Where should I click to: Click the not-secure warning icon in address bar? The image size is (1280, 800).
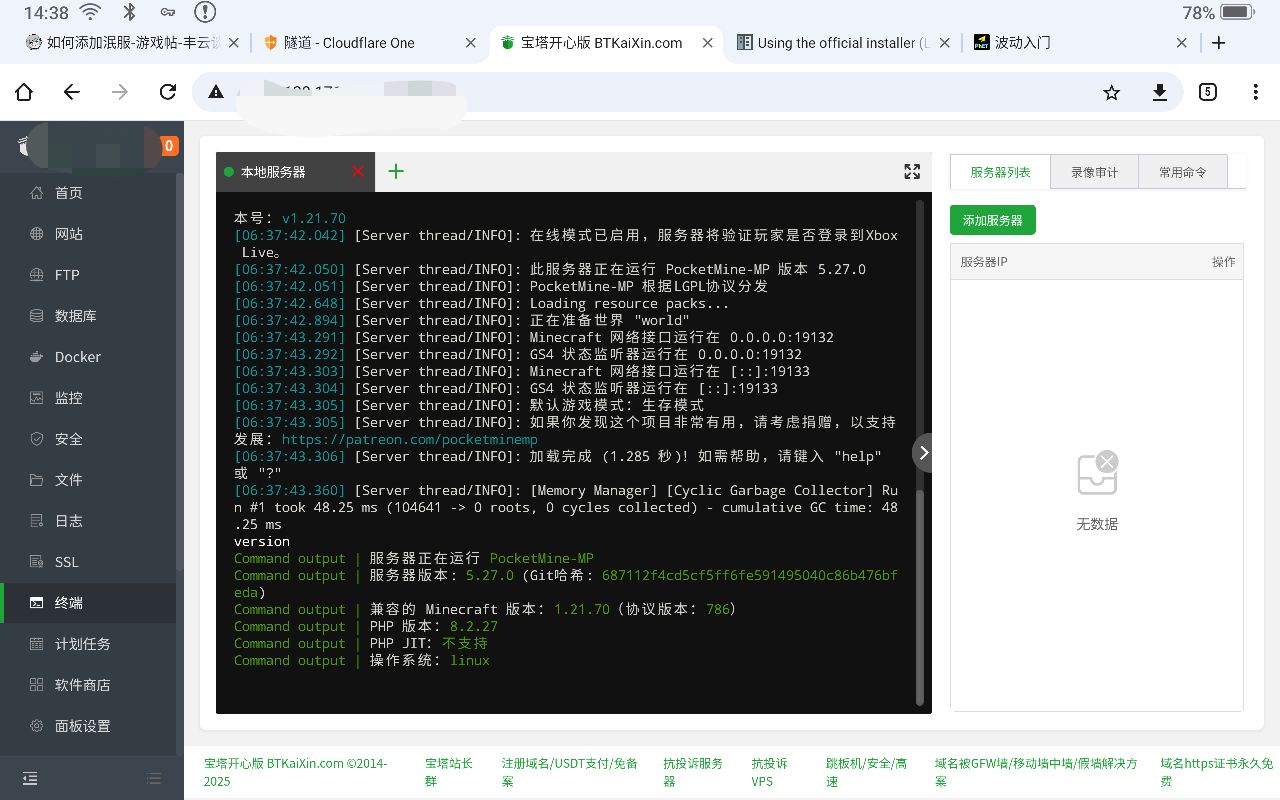(215, 92)
